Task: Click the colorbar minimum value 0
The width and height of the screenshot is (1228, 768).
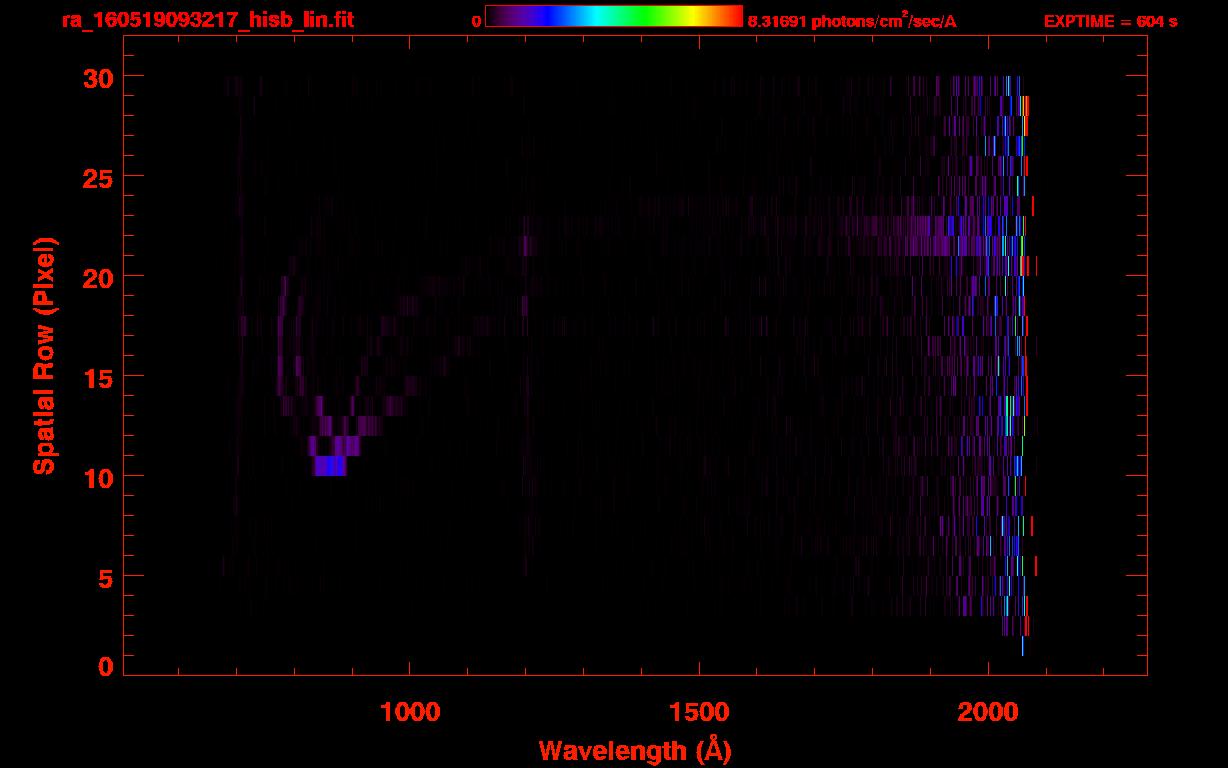Action: (477, 21)
